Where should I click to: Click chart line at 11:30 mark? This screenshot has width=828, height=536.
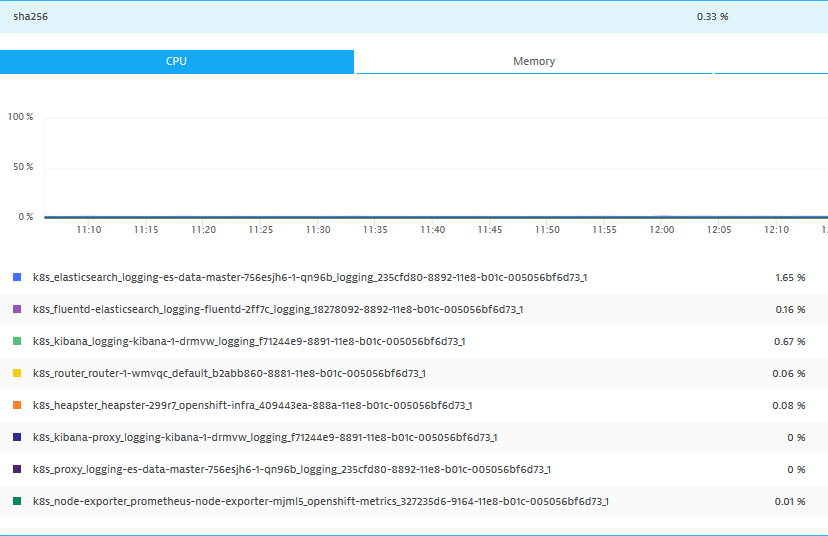(x=318, y=217)
